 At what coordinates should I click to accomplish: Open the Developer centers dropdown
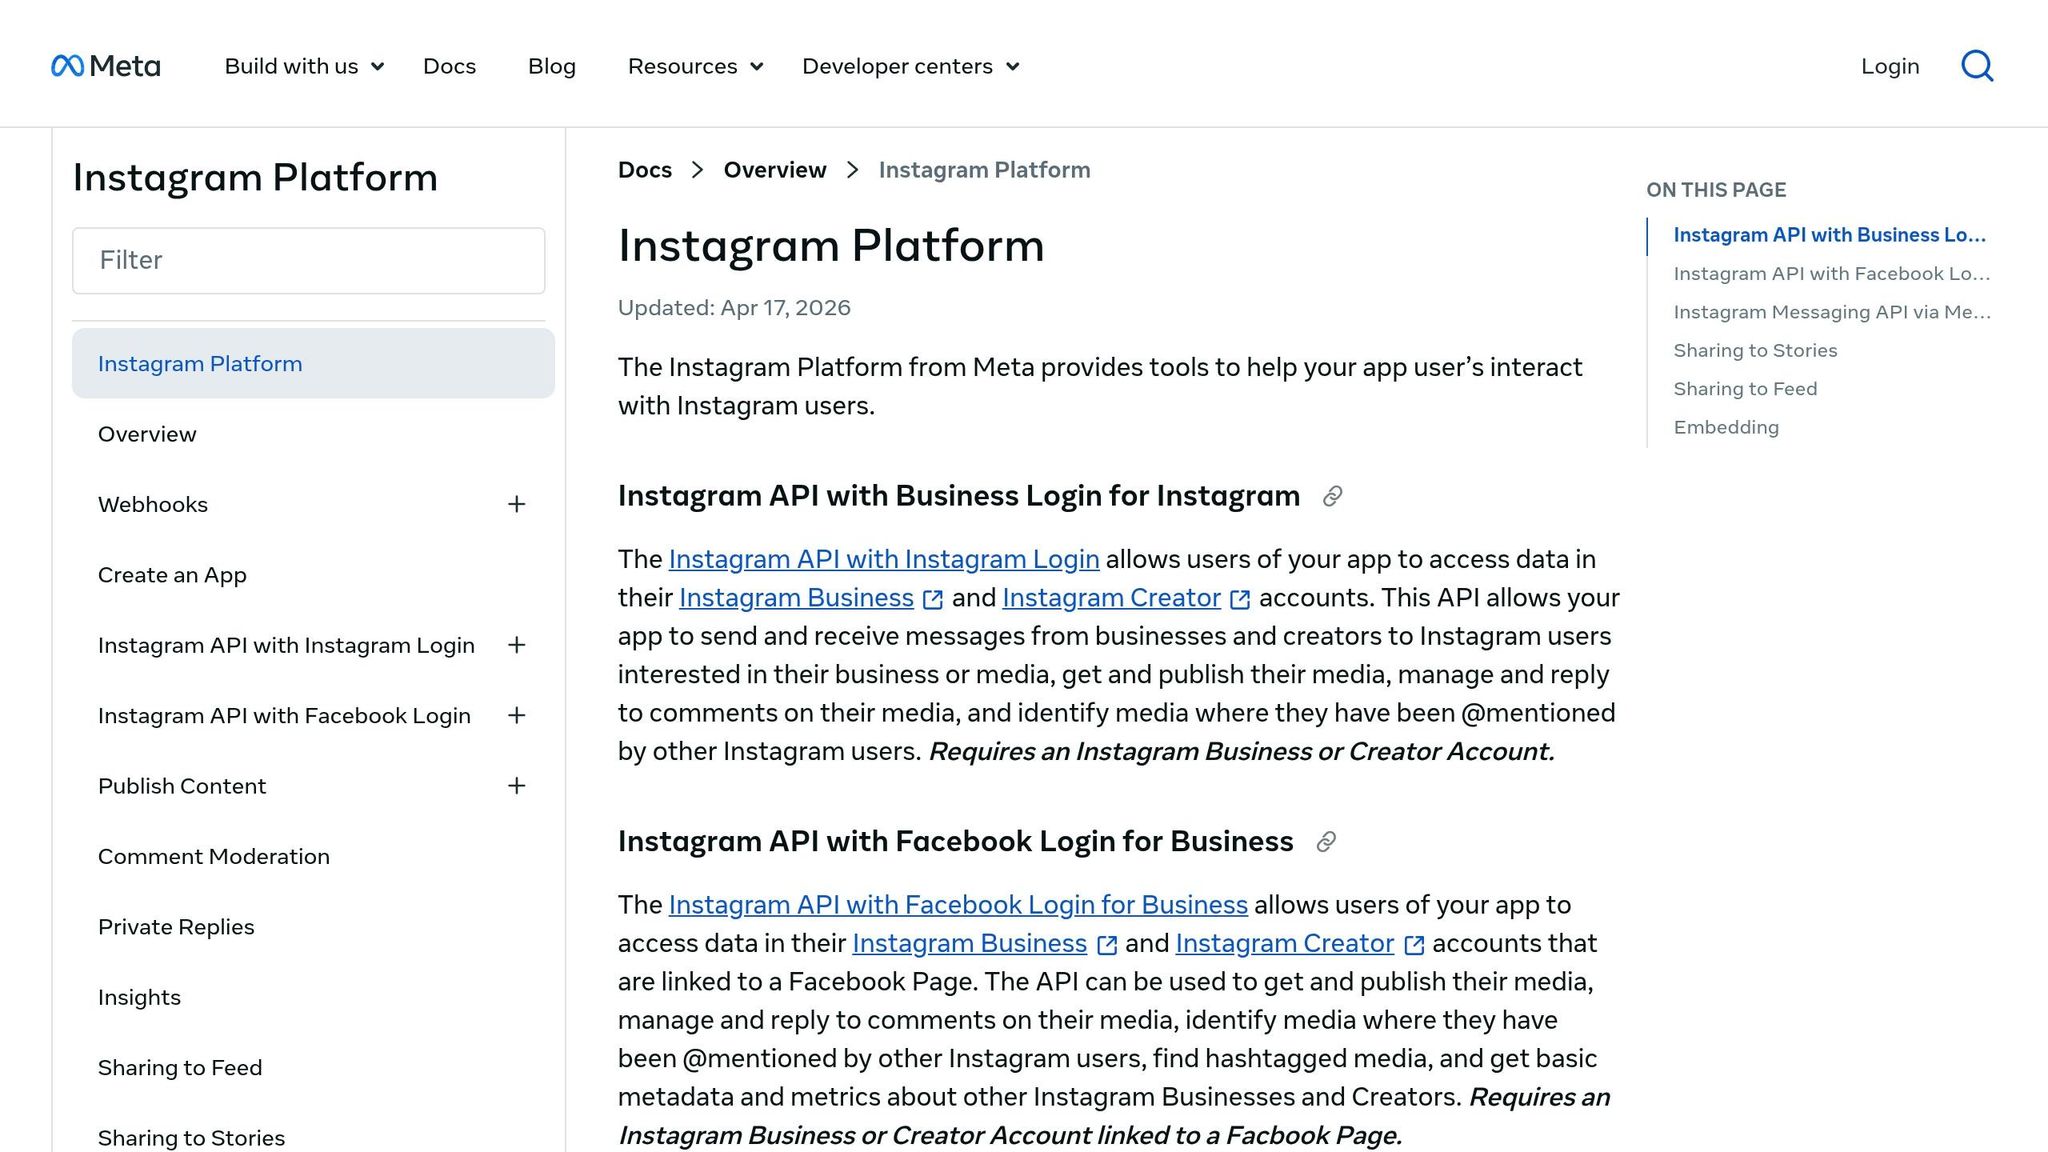coord(911,66)
